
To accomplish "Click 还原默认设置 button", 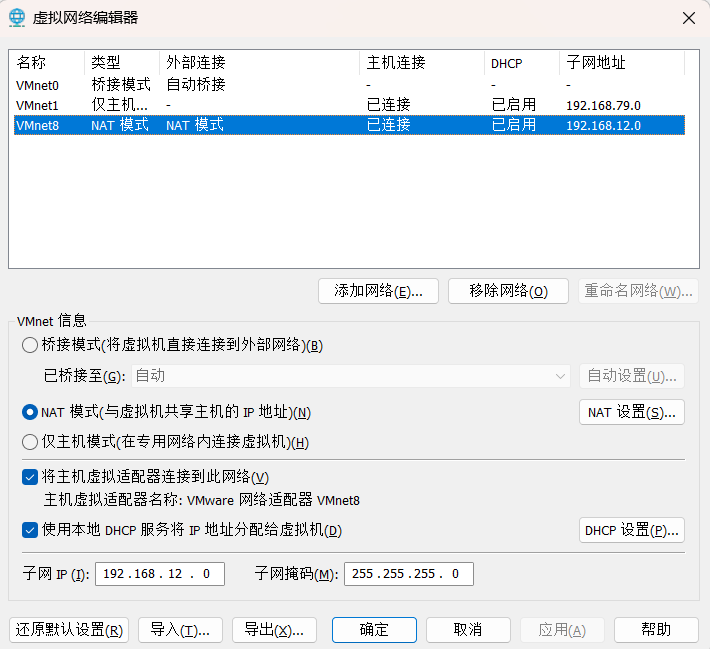I will click(x=69, y=630).
